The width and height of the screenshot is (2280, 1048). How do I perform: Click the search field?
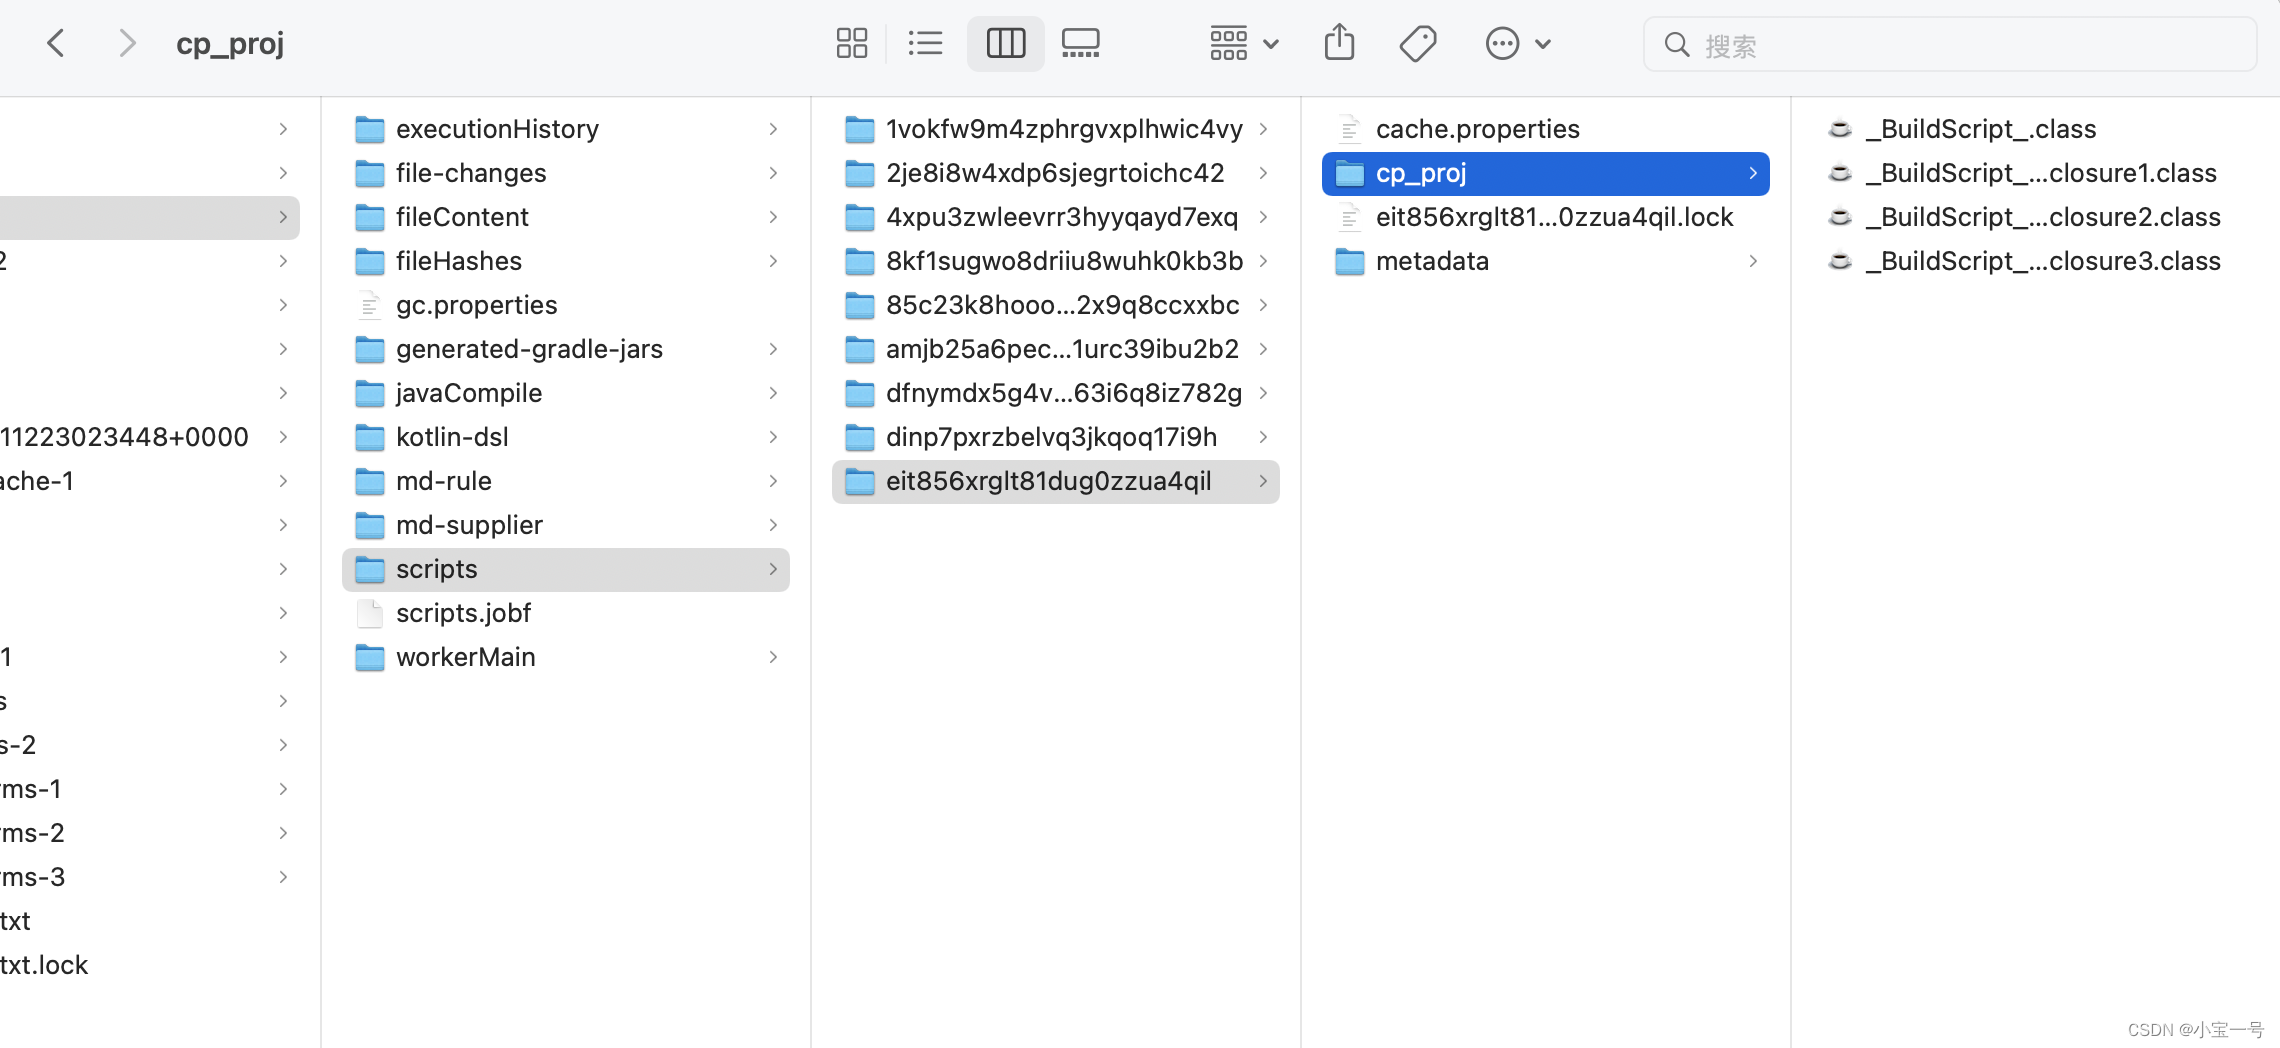click(x=1950, y=45)
